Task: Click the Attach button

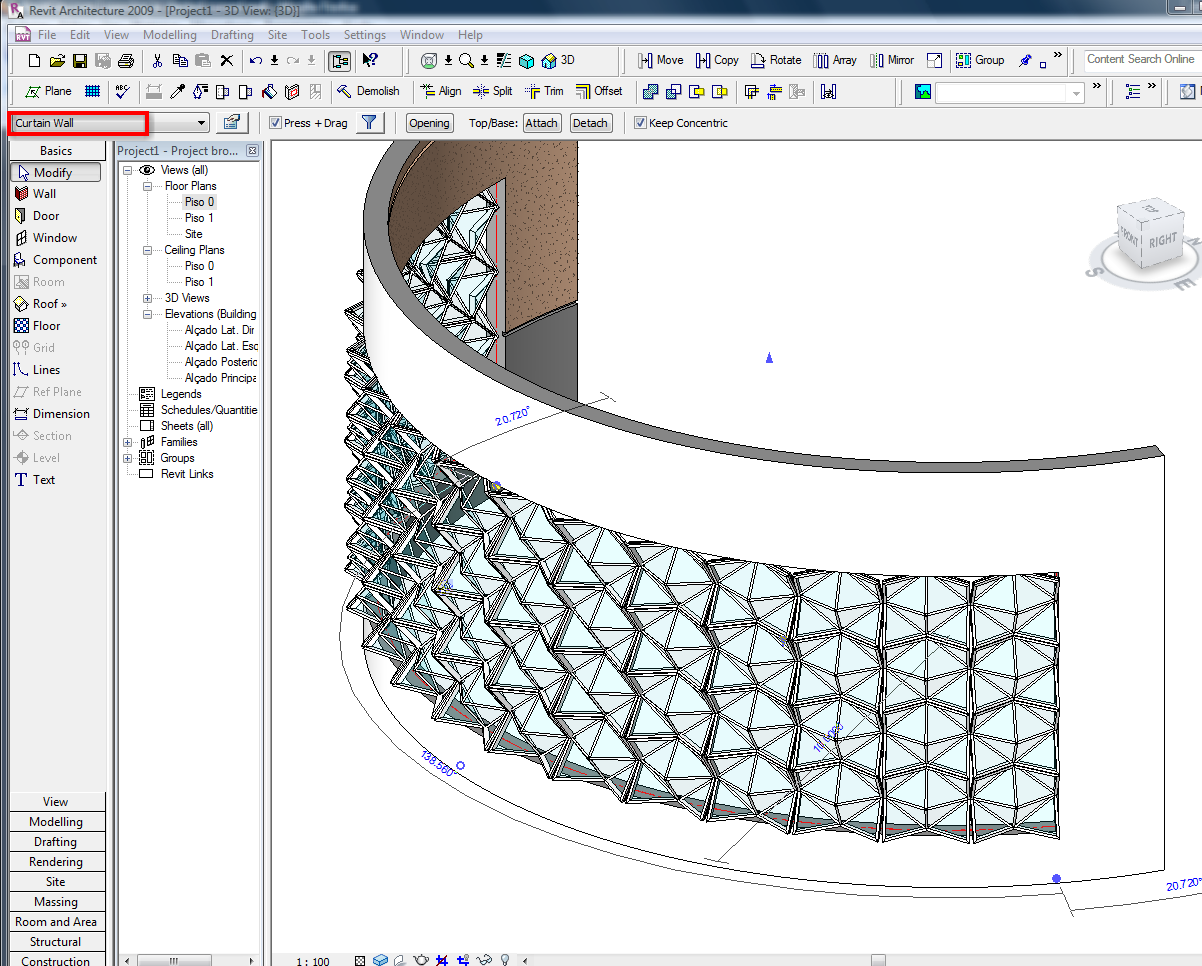Action: pos(541,123)
